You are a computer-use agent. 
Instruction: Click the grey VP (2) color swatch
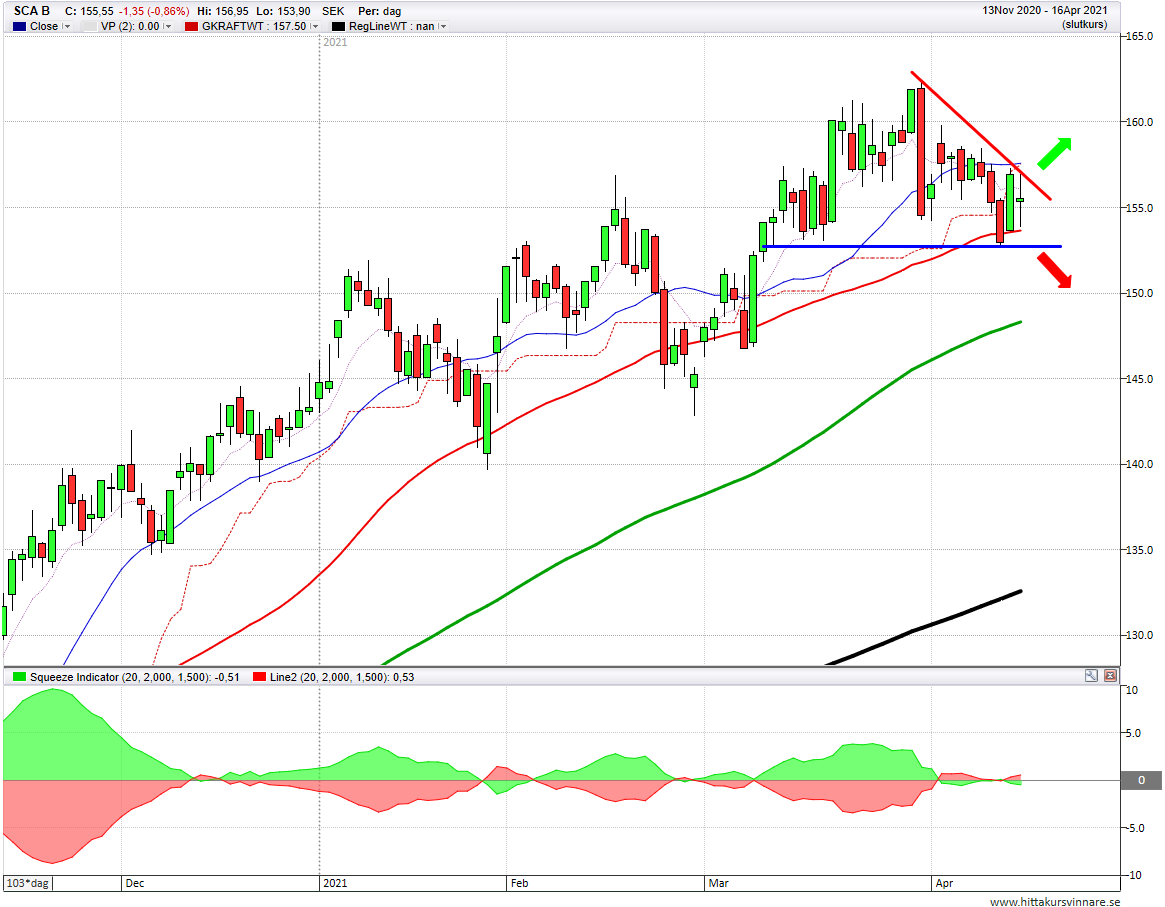pos(90,26)
